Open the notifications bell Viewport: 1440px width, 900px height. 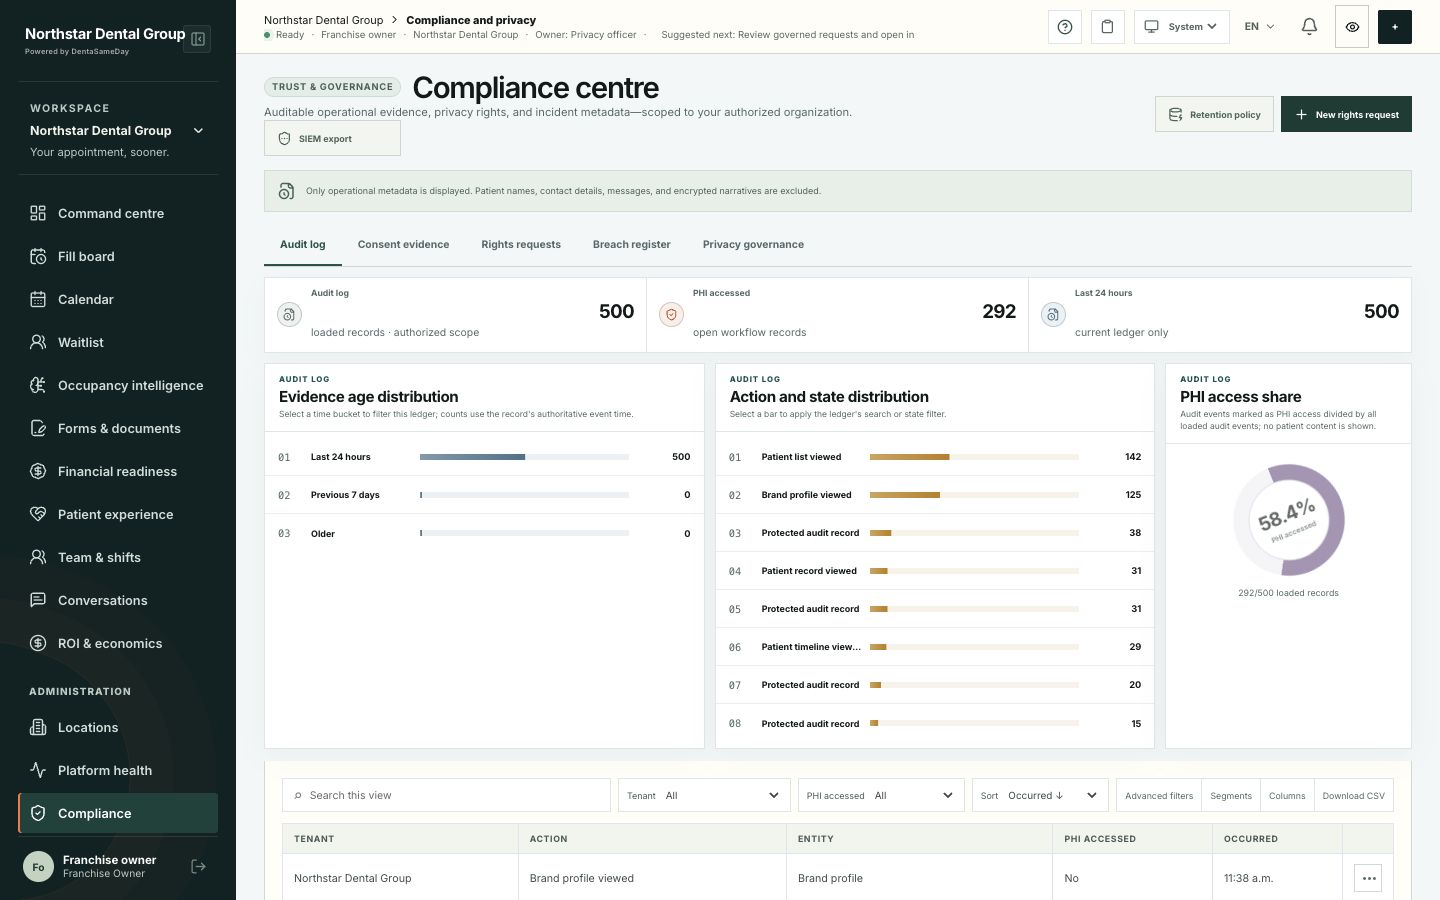tap(1309, 27)
